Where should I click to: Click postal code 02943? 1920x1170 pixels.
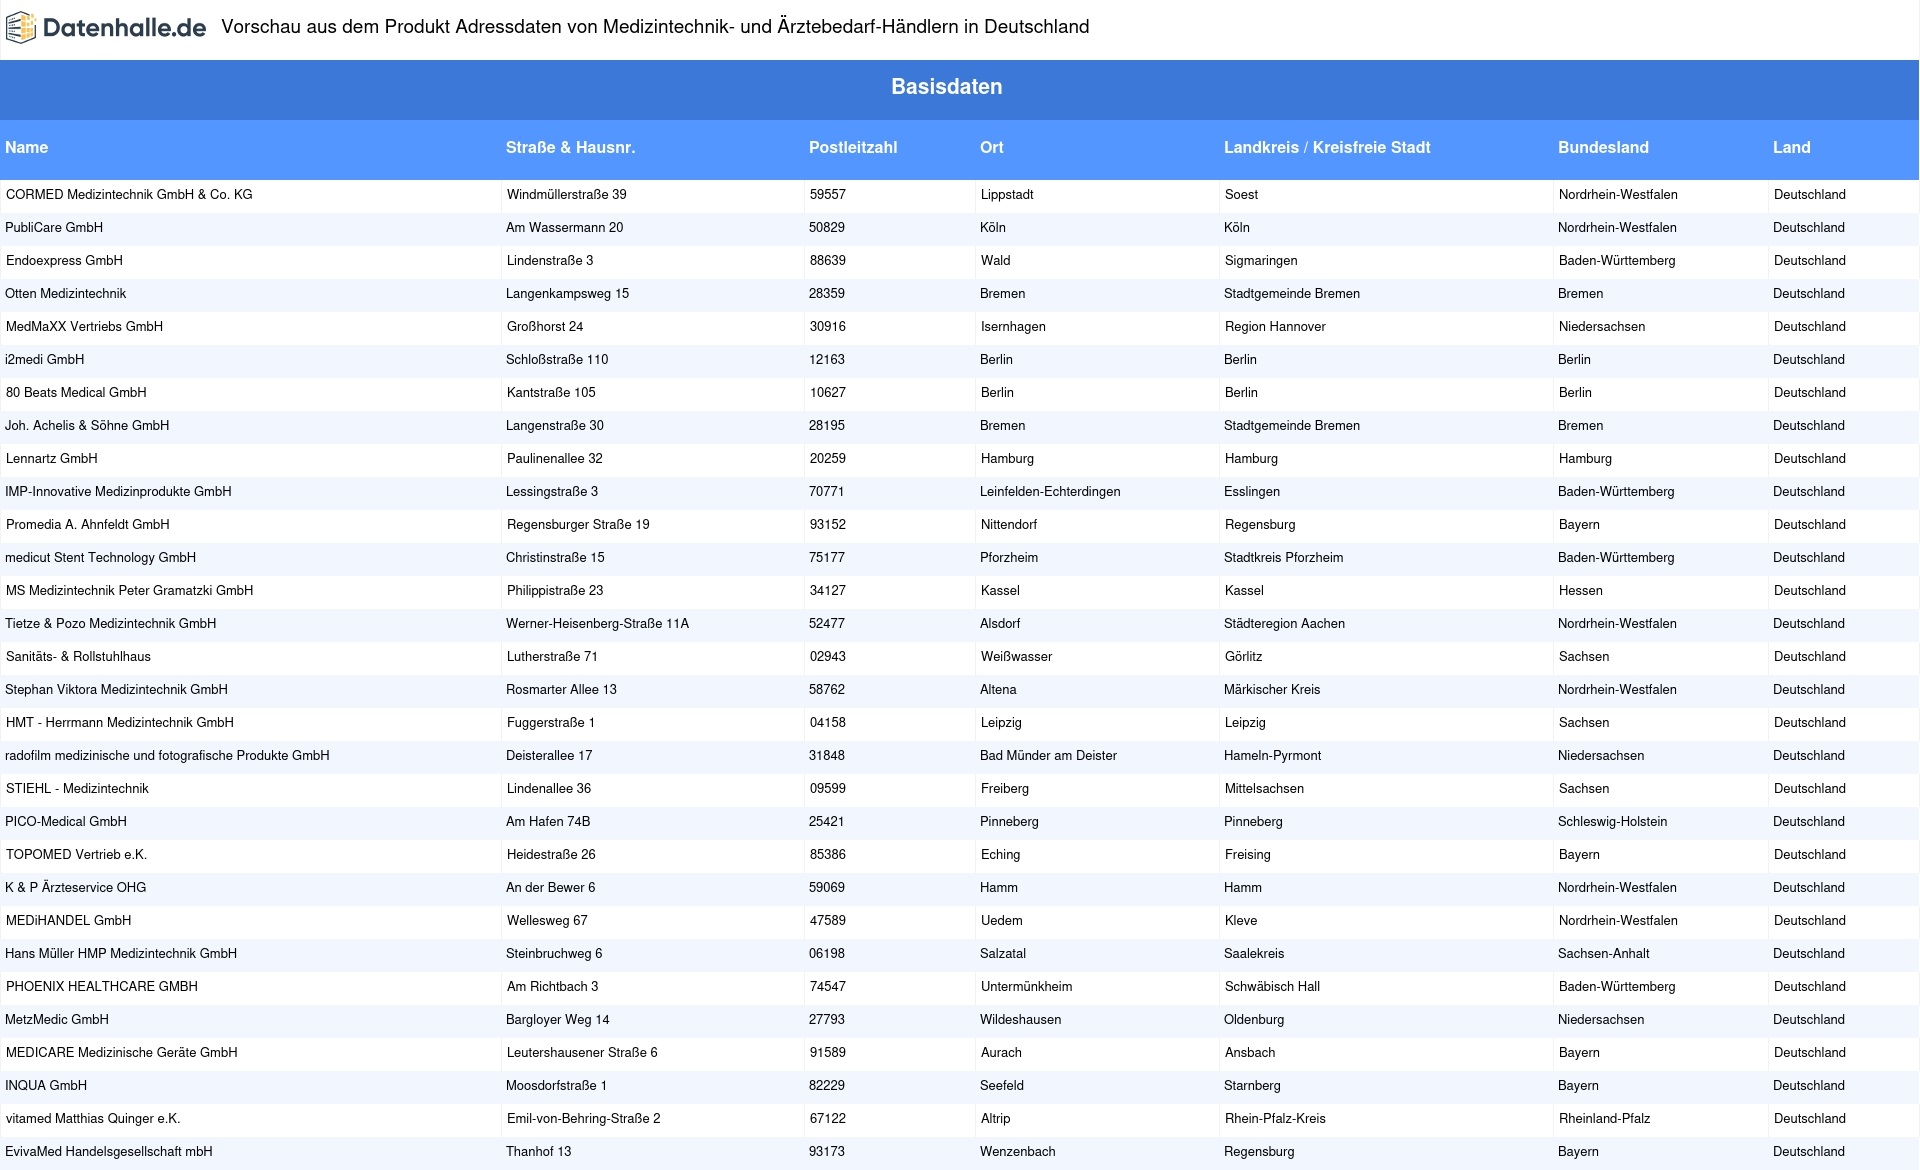pyautogui.click(x=827, y=657)
